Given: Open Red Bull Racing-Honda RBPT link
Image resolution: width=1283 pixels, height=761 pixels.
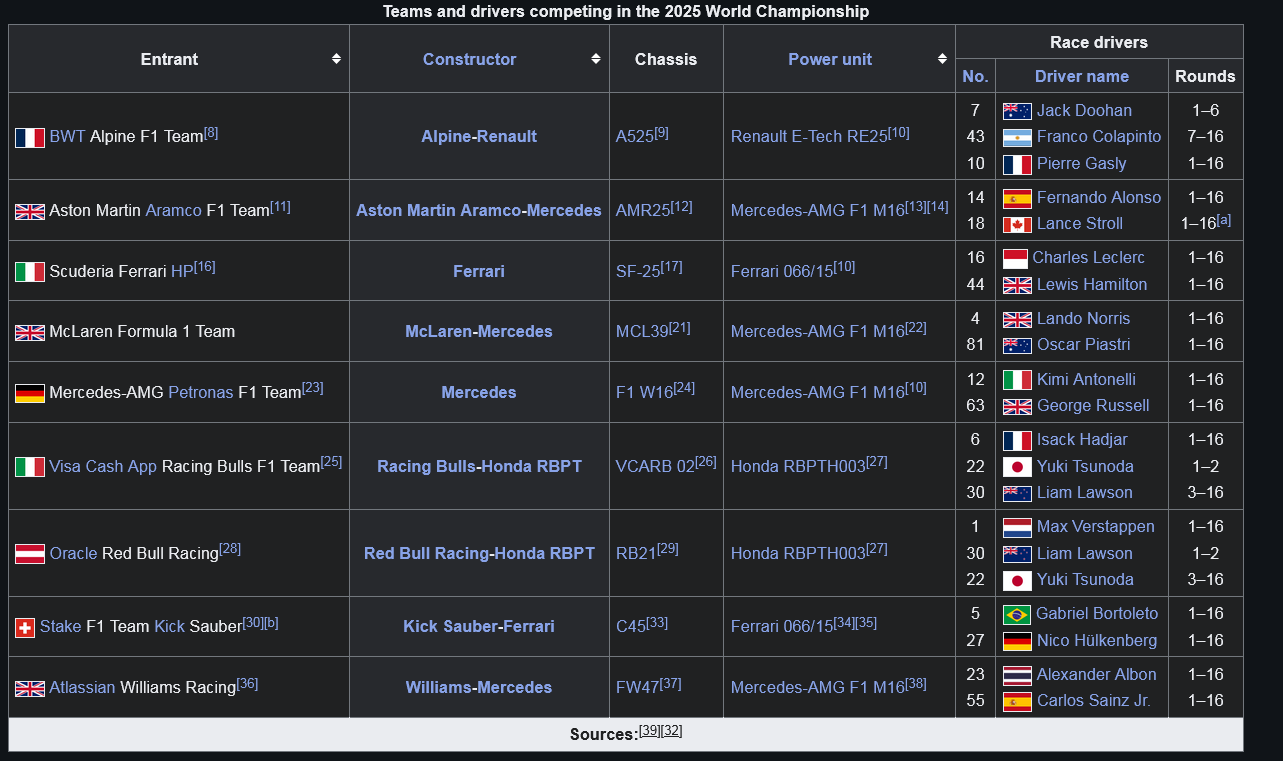Looking at the screenshot, I should tap(479, 553).
